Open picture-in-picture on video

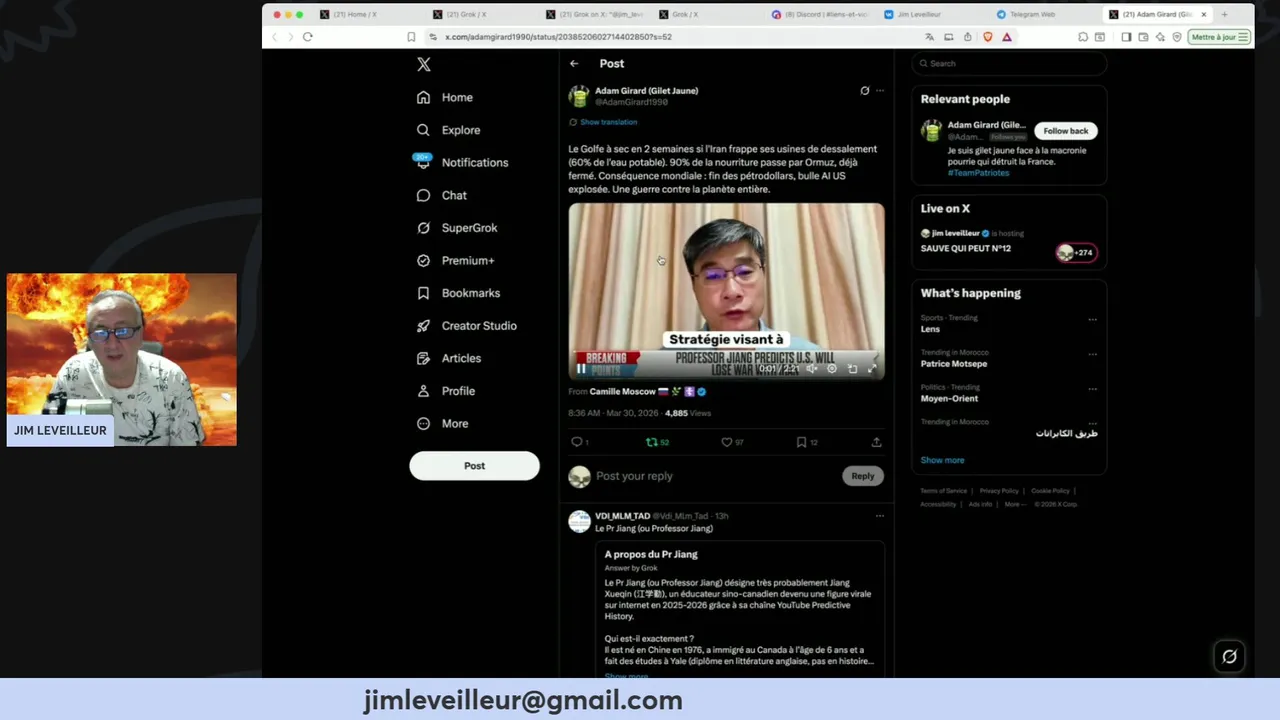[852, 368]
